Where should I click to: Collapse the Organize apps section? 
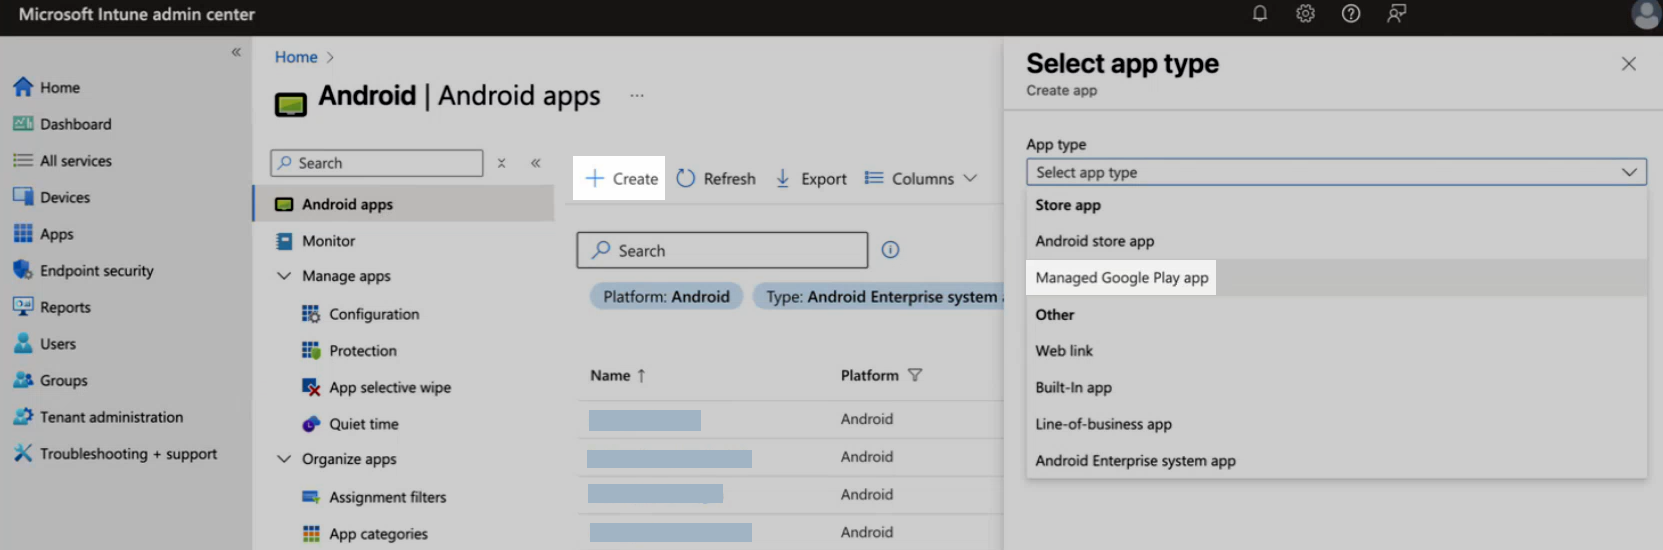284,459
